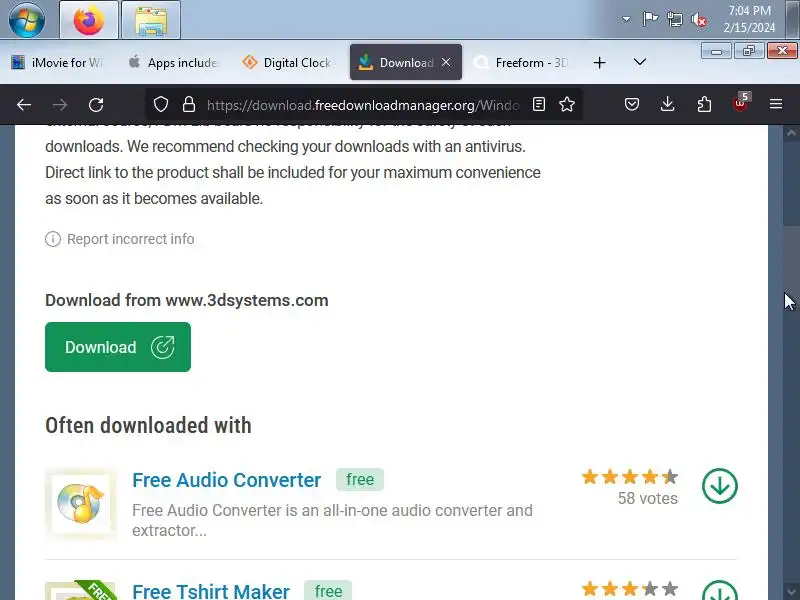Click the muted volume tray icon
Viewport: 800px width, 600px height.
(x=699, y=20)
